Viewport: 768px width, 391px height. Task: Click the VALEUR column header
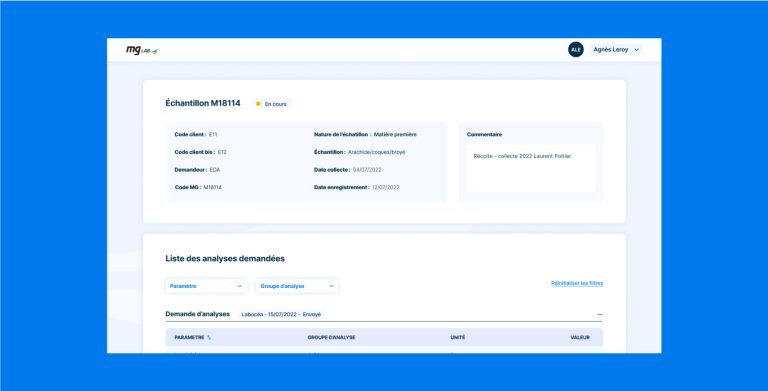pyautogui.click(x=580, y=338)
